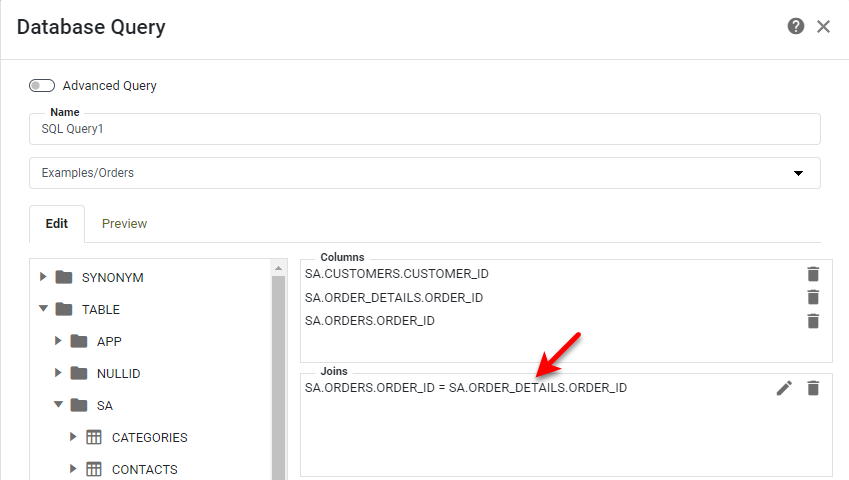The width and height of the screenshot is (849, 480).
Task: Delete the SA.CUSTOMERS.CUSTOMER_ID column
Action: pos(813,274)
